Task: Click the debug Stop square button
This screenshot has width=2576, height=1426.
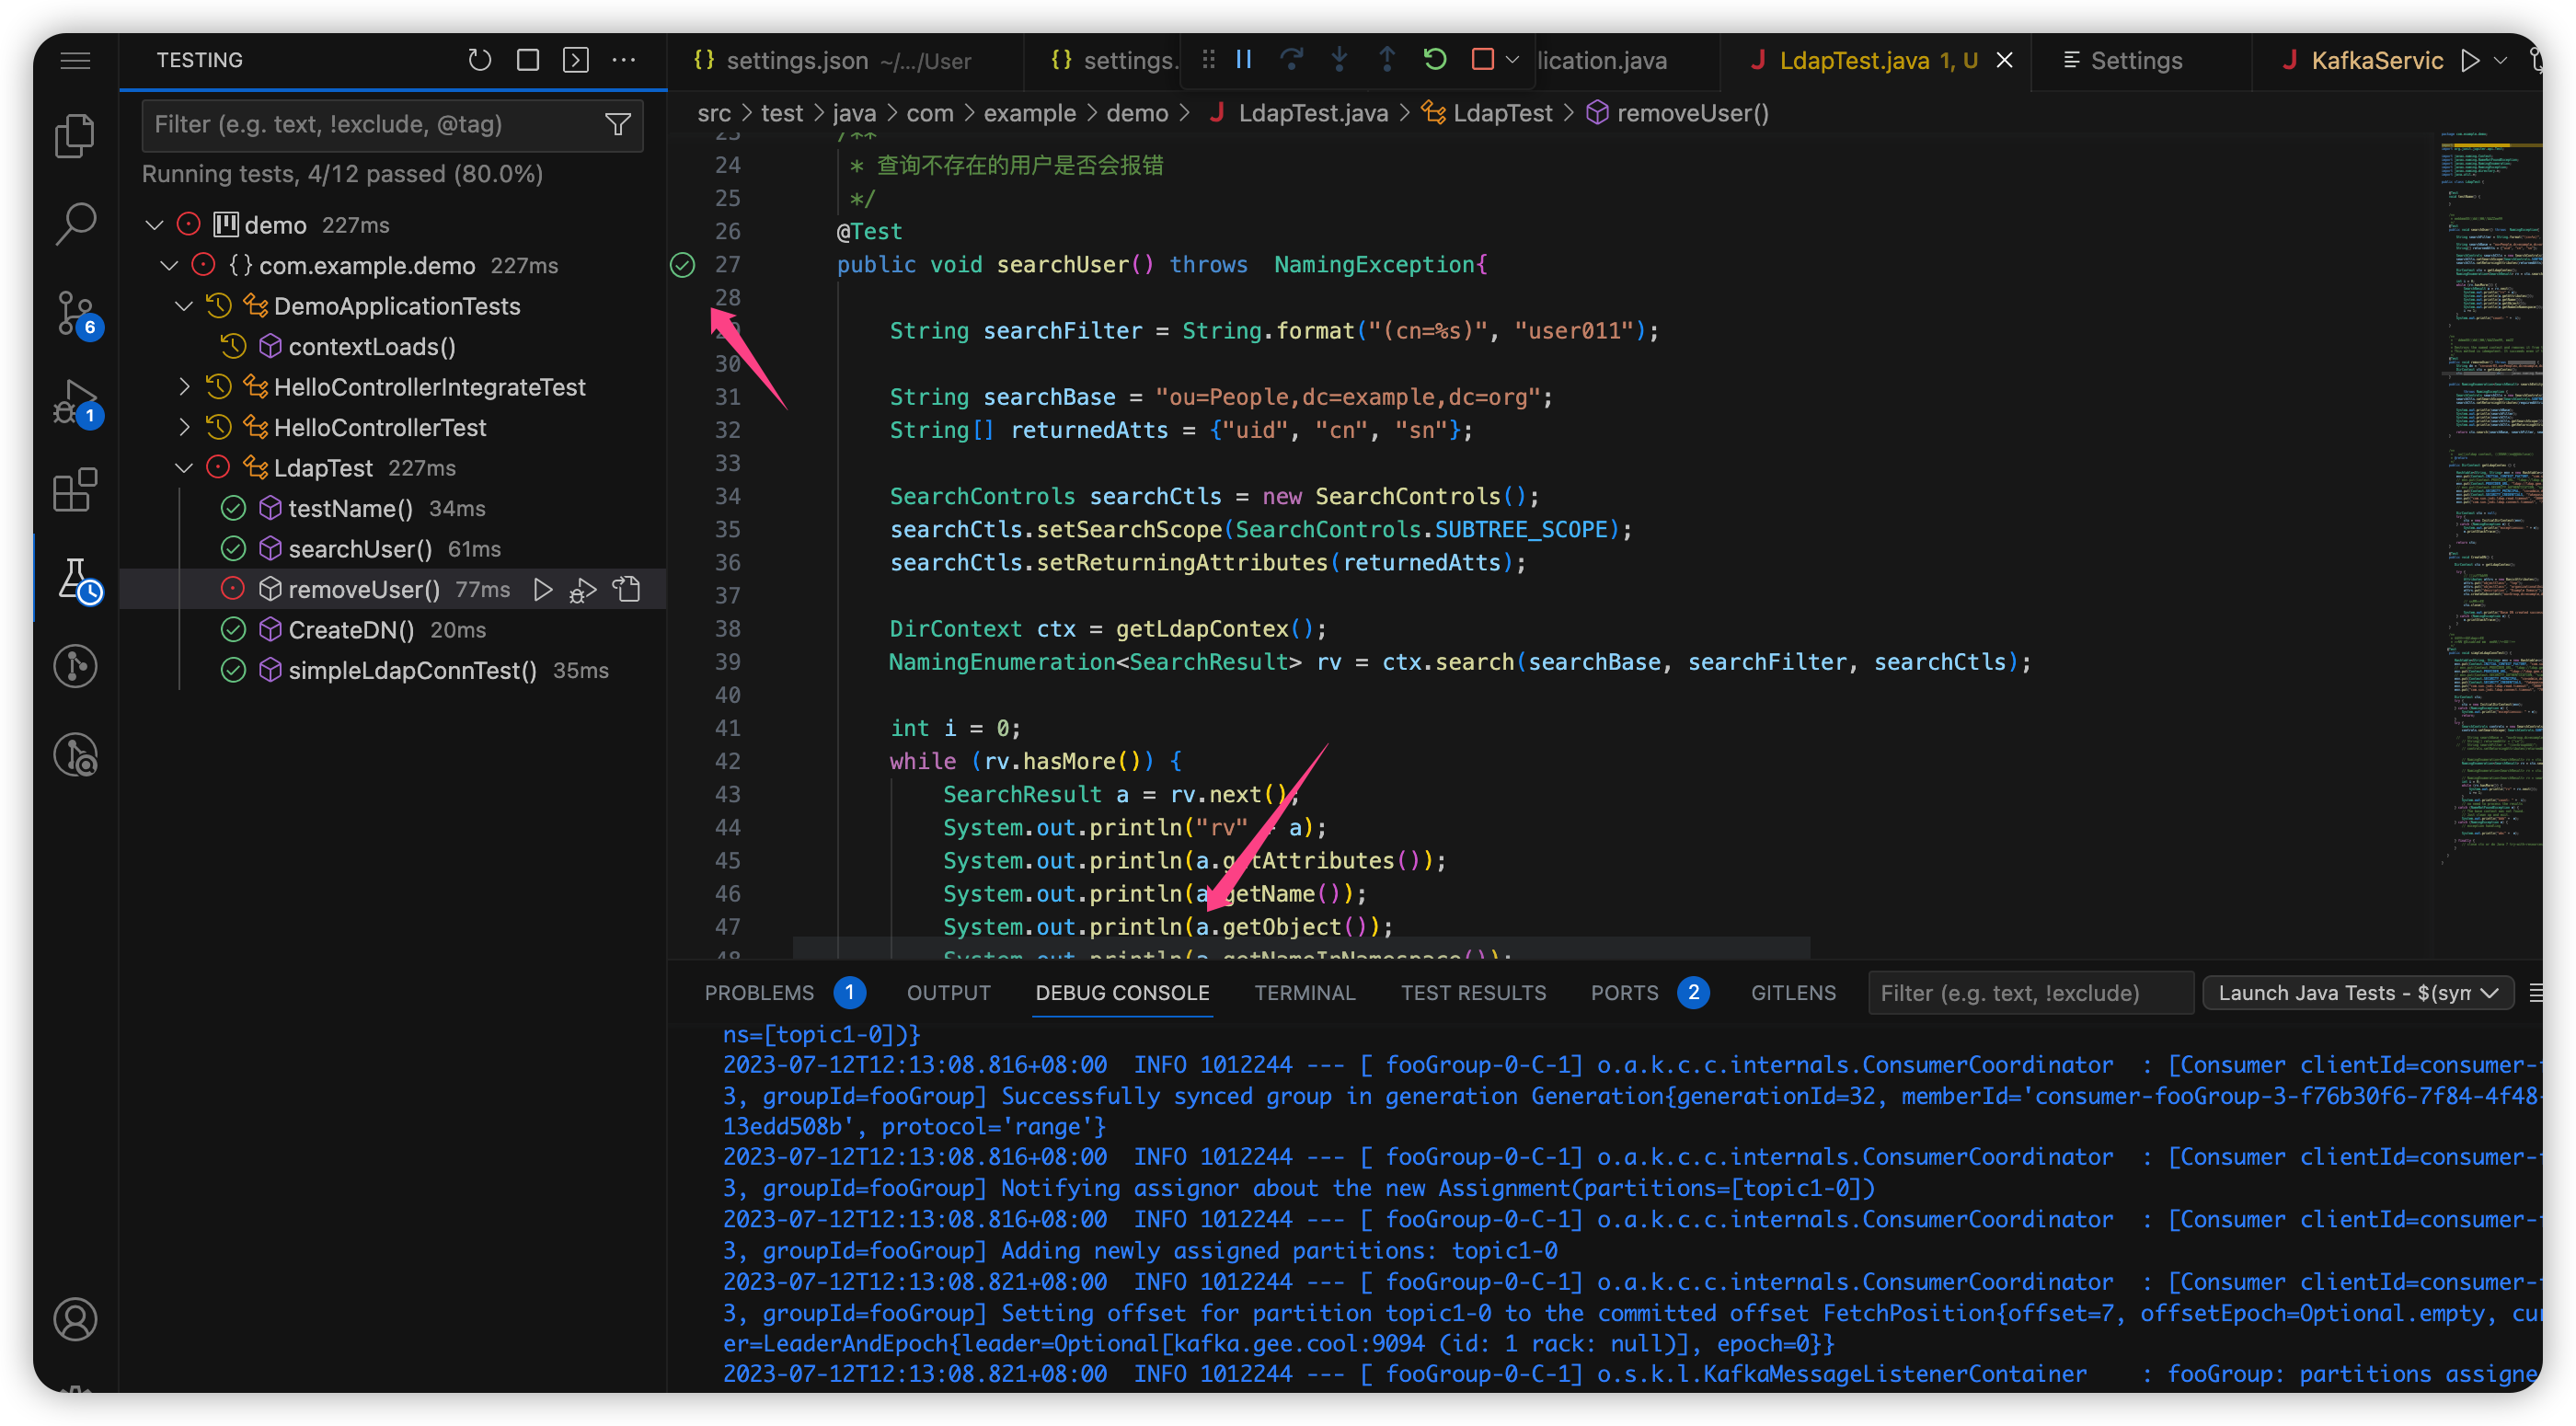Action: (1482, 59)
